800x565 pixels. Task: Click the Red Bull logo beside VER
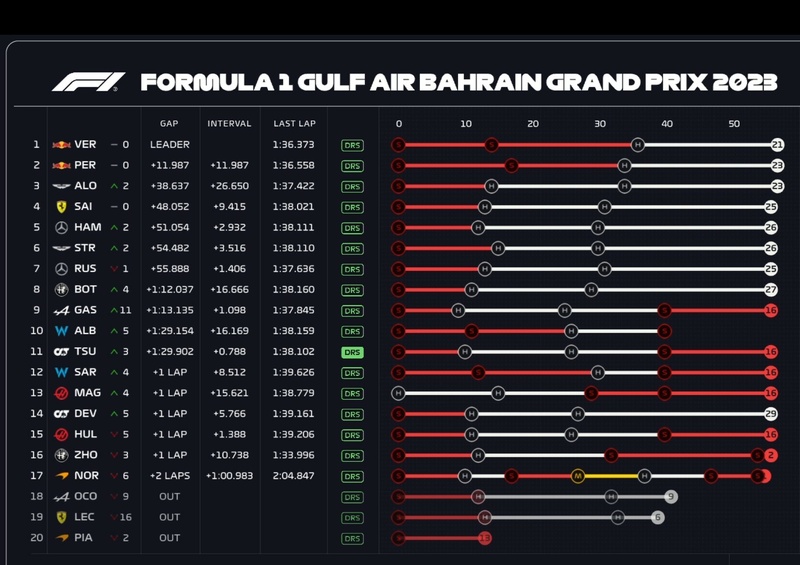pos(62,145)
